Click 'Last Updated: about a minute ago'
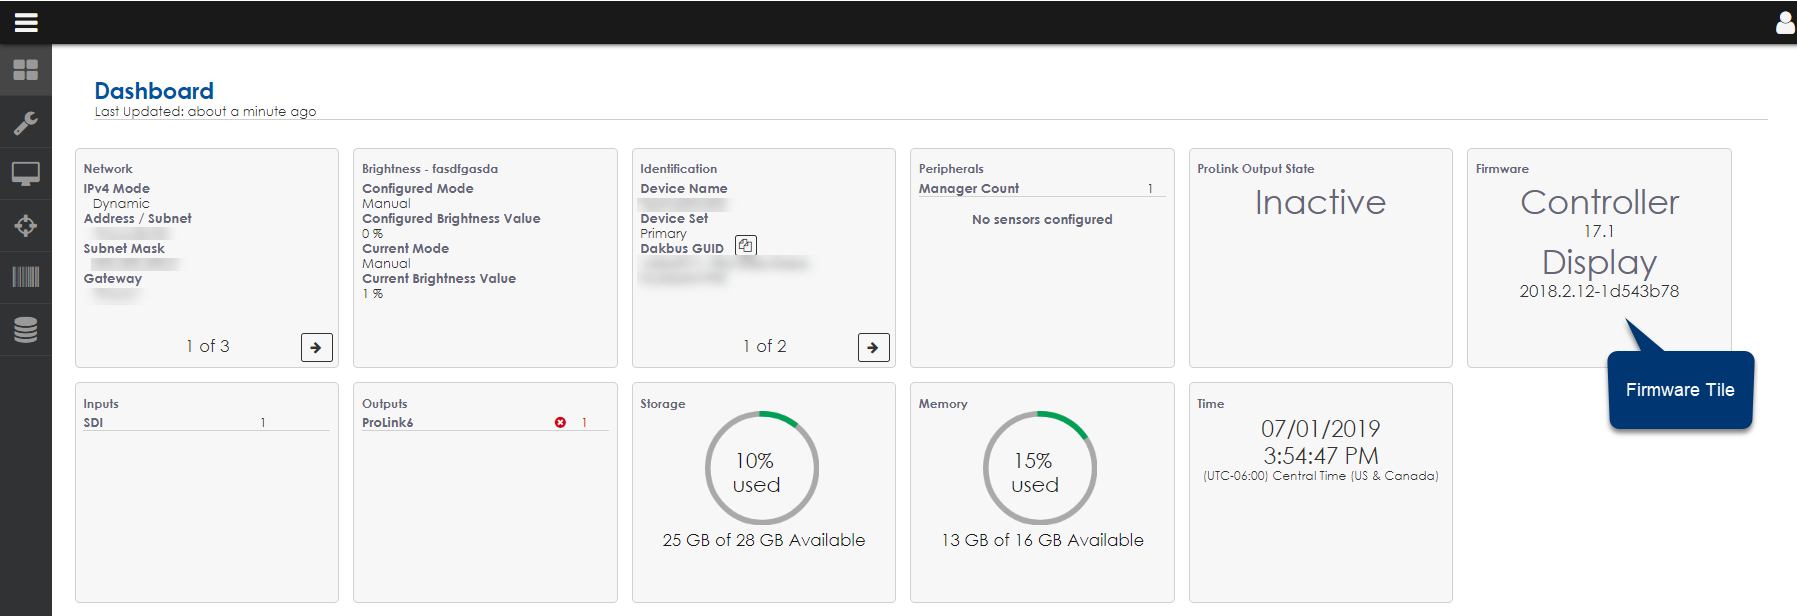This screenshot has height=616, width=1797. [205, 112]
